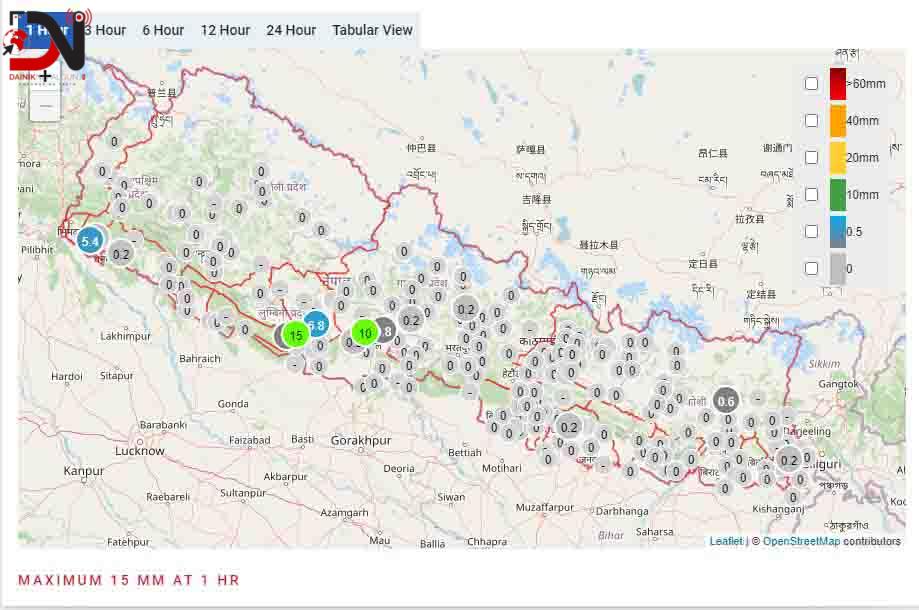Zoom out using the minus button
Viewport: 919px width, 610px height.
[x=46, y=106]
